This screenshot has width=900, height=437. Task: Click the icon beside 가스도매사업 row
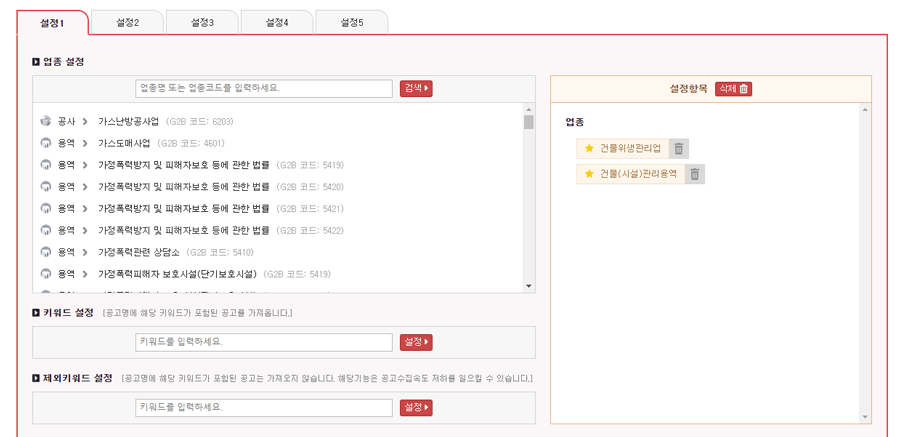[x=45, y=143]
